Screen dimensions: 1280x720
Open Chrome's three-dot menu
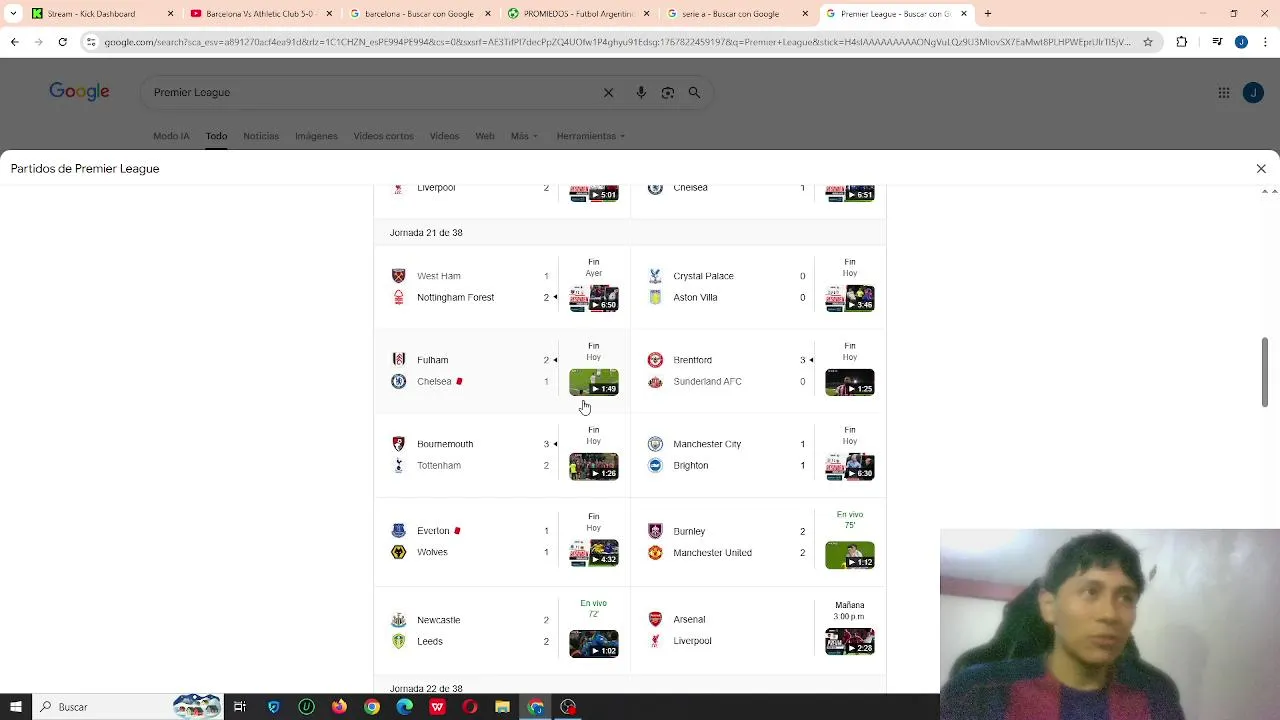pyautogui.click(x=1266, y=42)
